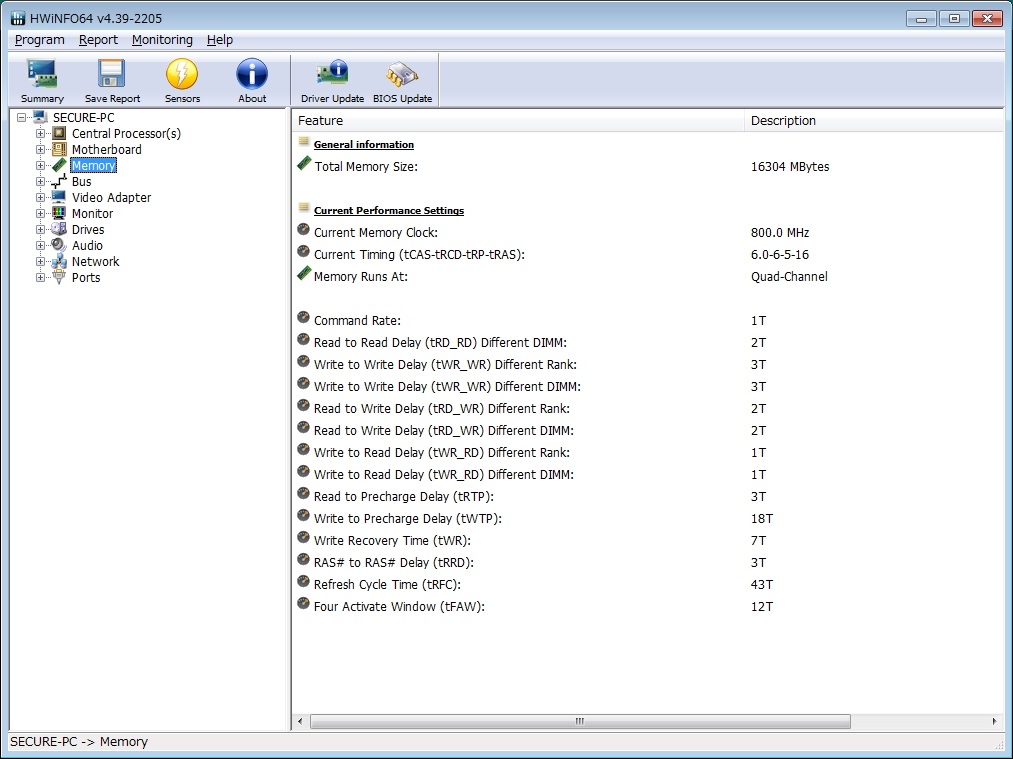Click the horizontal scrollbar right arrow

pyautogui.click(x=994, y=721)
